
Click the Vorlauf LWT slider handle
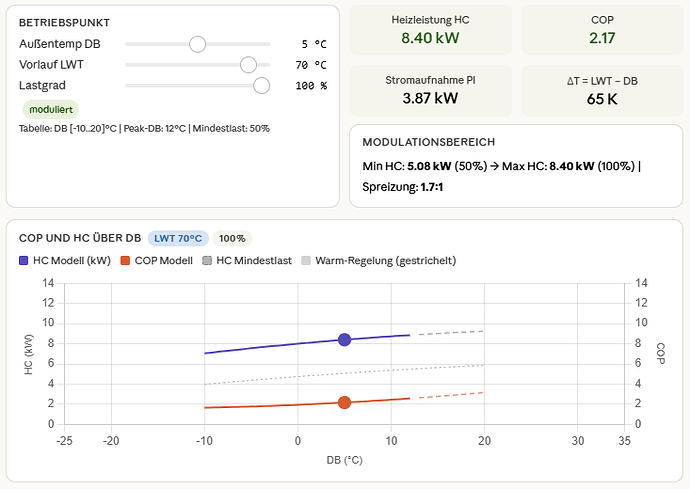248,65
